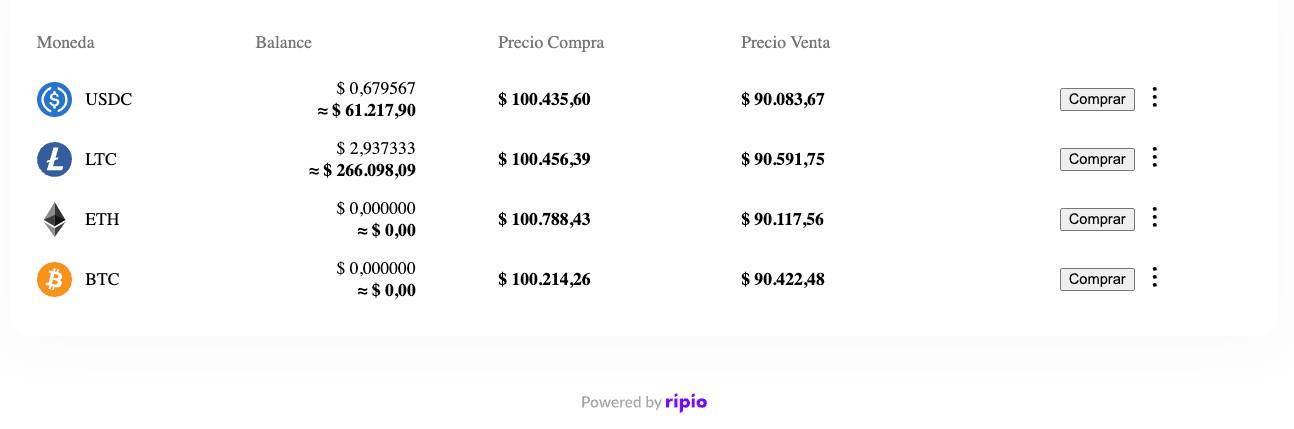The width and height of the screenshot is (1294, 429).
Task: Click the Moneda column header
Action: 66,42
